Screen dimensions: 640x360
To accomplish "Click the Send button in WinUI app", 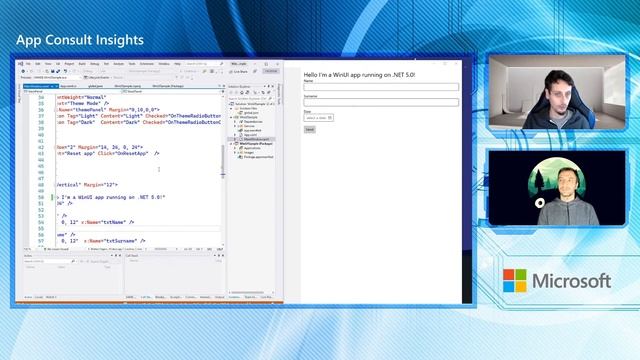I will (309, 129).
